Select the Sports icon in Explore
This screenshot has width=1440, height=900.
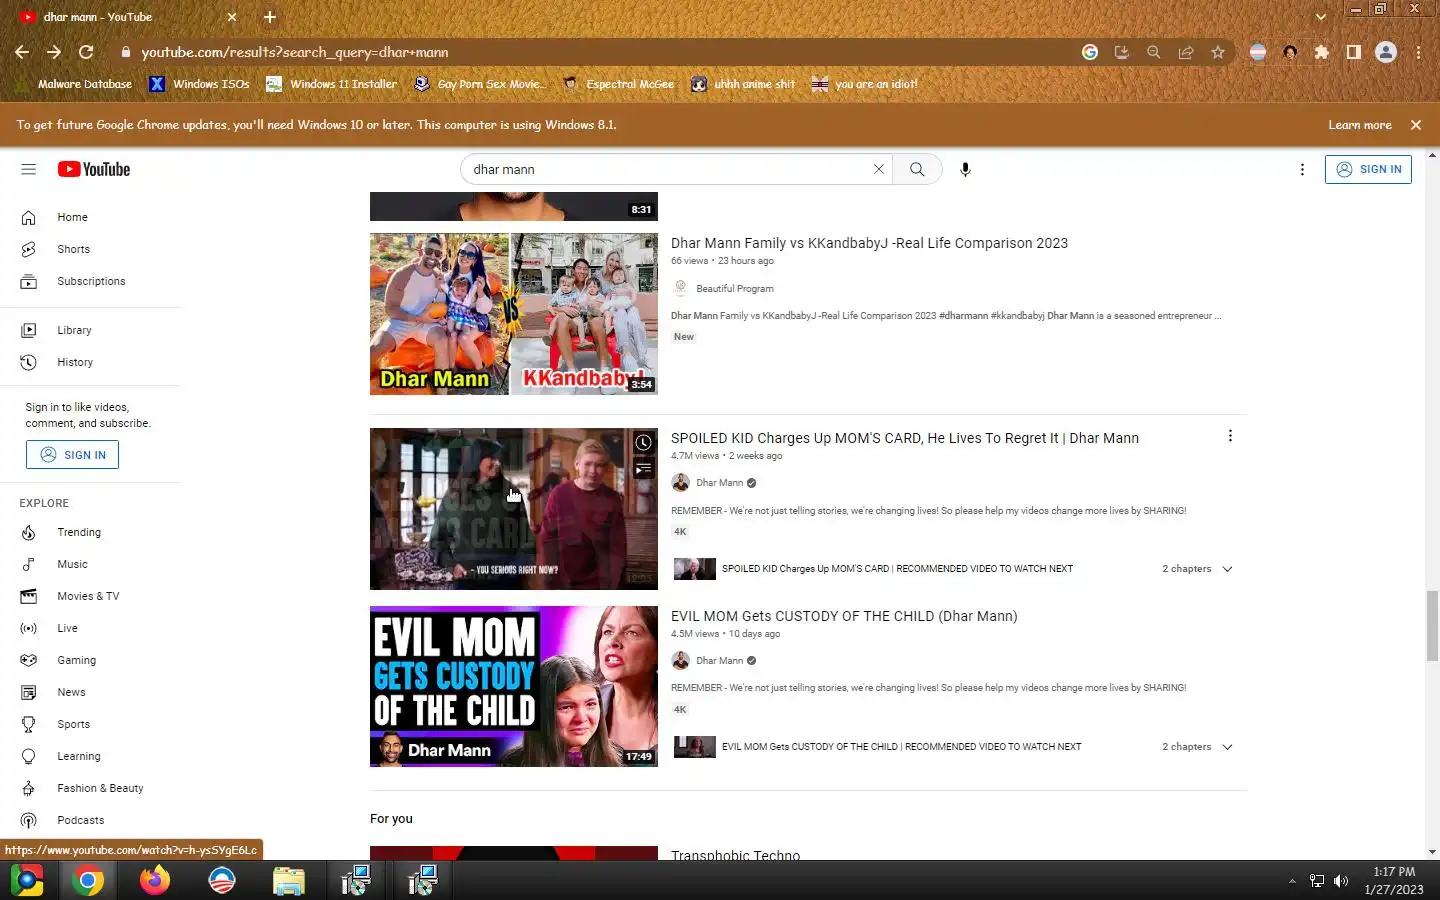(x=28, y=724)
